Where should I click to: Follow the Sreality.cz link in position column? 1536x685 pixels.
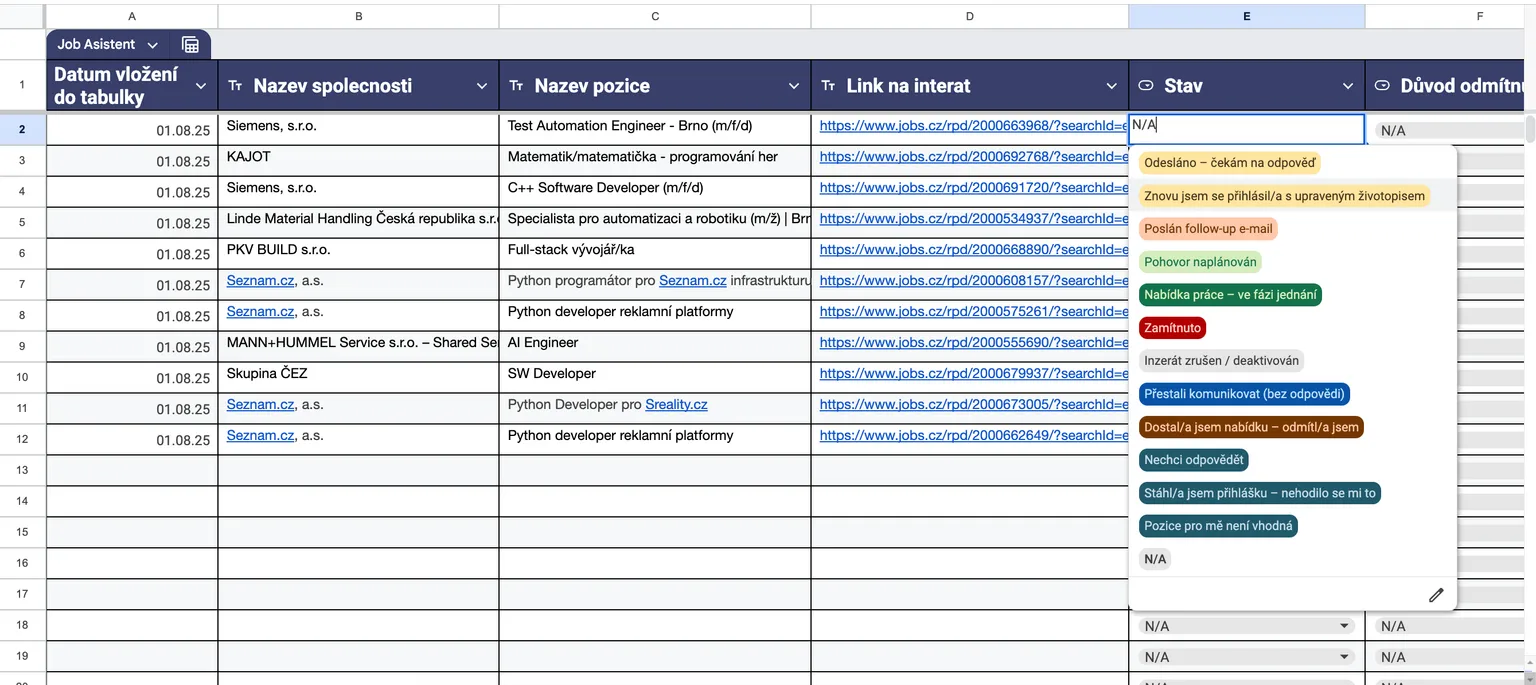676,405
